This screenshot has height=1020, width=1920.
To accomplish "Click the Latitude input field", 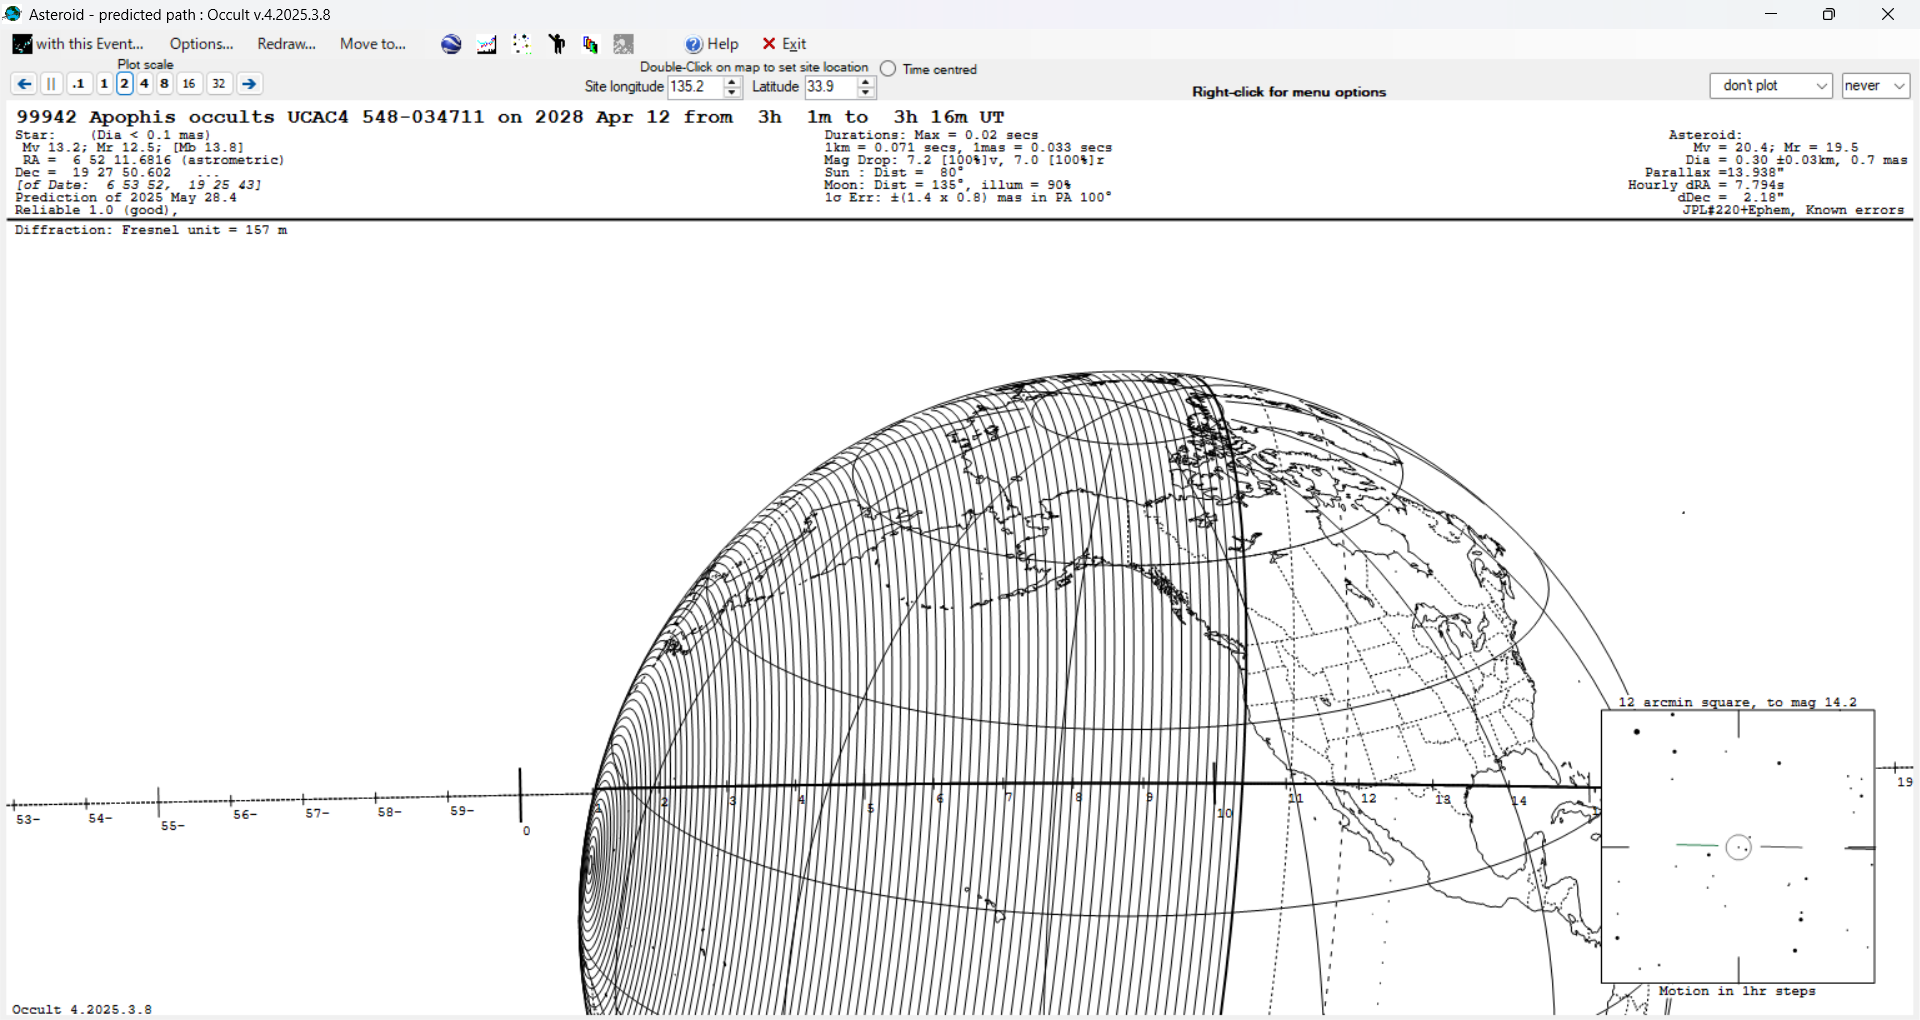I will (831, 87).
